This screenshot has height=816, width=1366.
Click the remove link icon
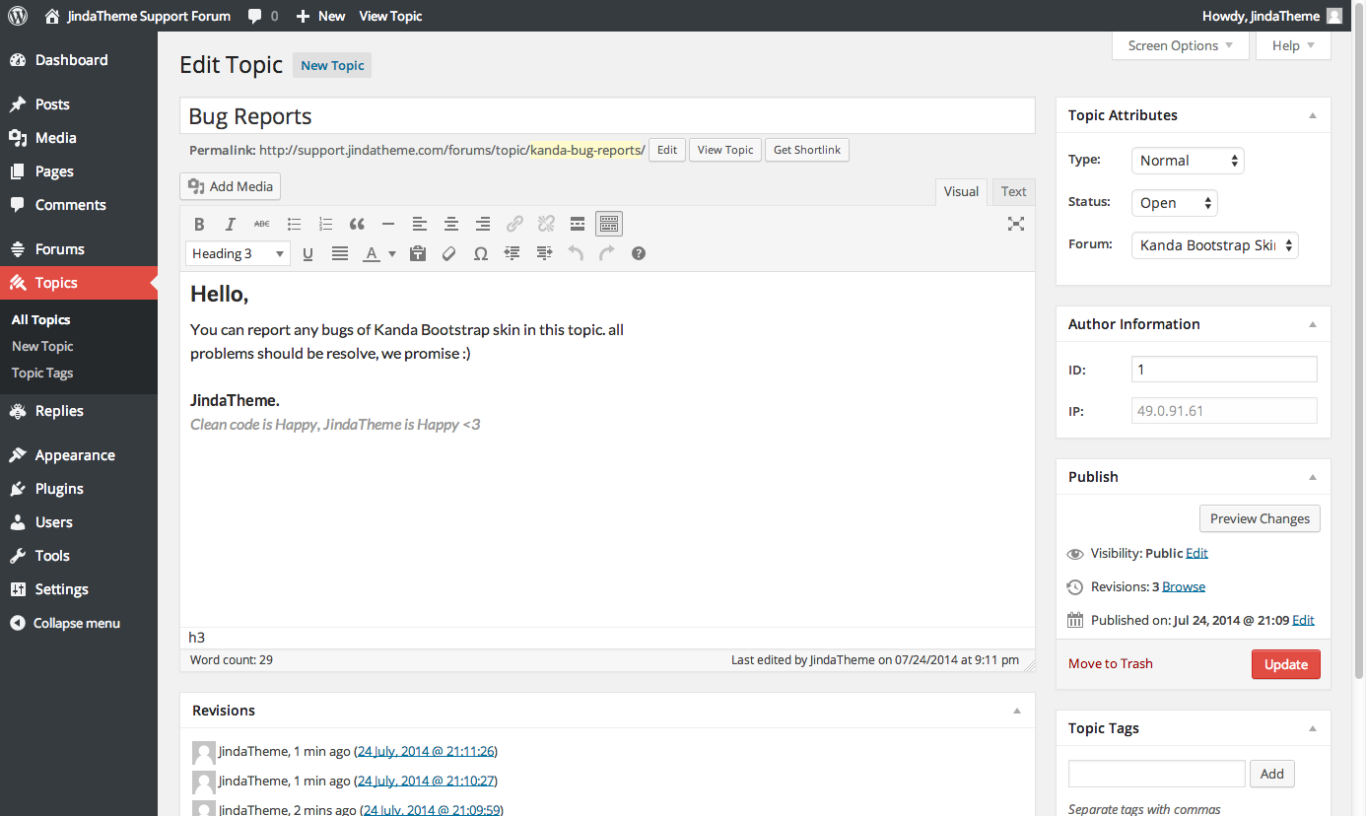point(546,224)
